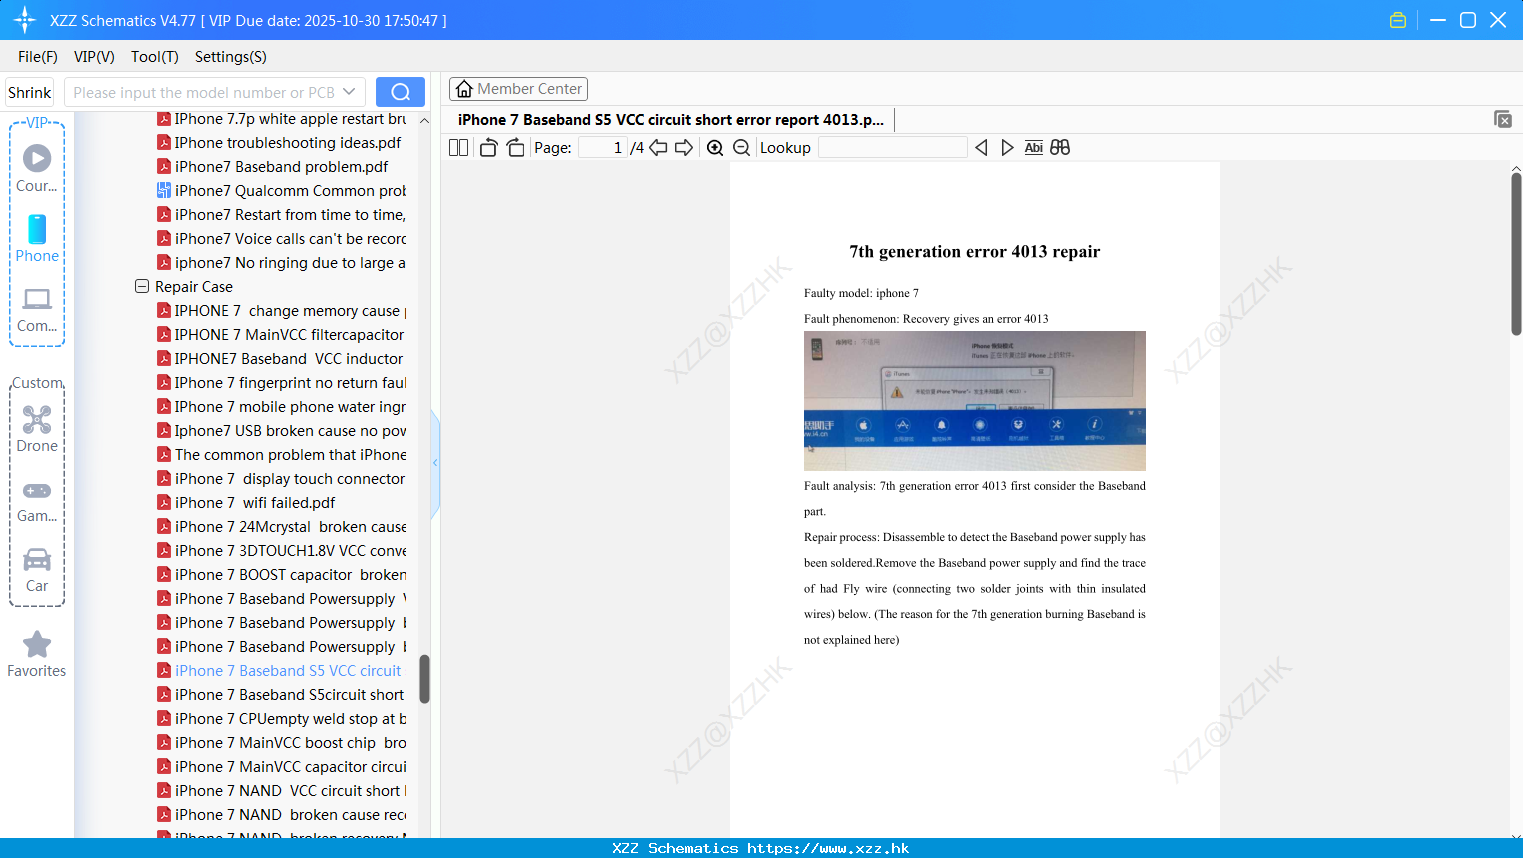Screen dimensions: 1523x858
Task: Click the Lookup text field
Action: click(x=892, y=147)
